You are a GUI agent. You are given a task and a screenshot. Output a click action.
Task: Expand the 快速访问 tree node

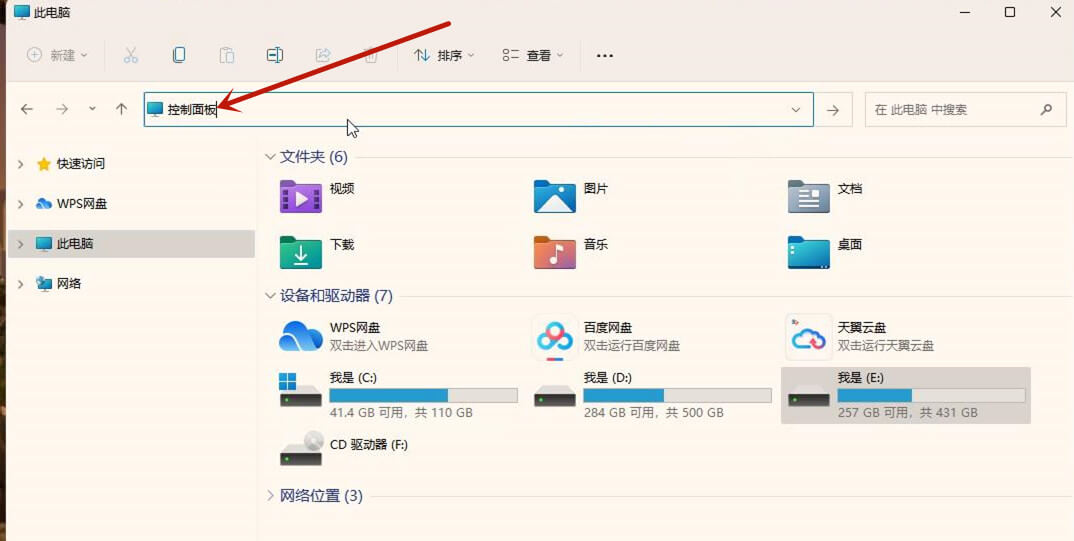(21, 164)
